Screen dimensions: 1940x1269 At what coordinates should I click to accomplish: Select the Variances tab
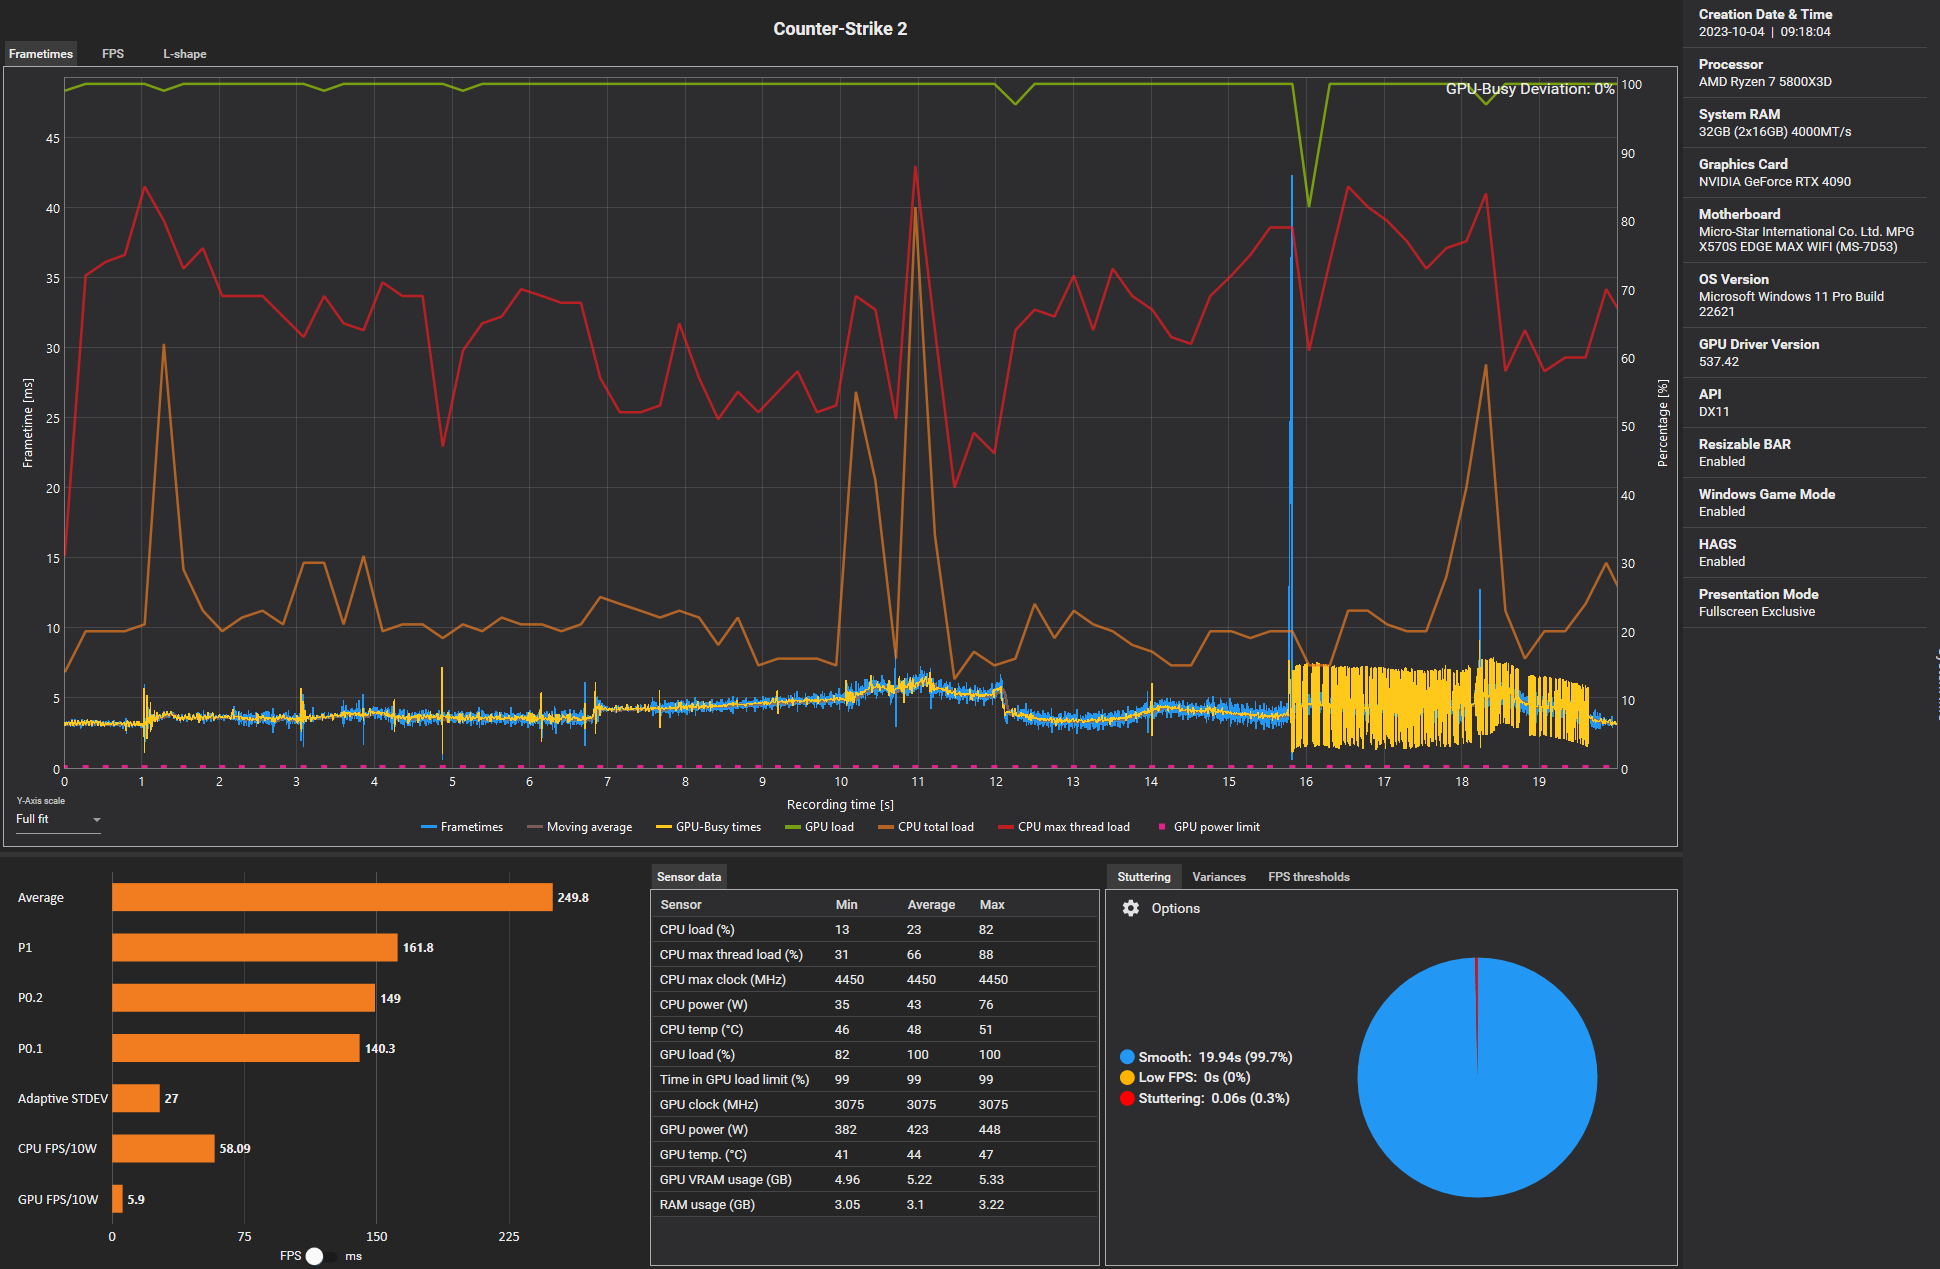pyautogui.click(x=1218, y=877)
